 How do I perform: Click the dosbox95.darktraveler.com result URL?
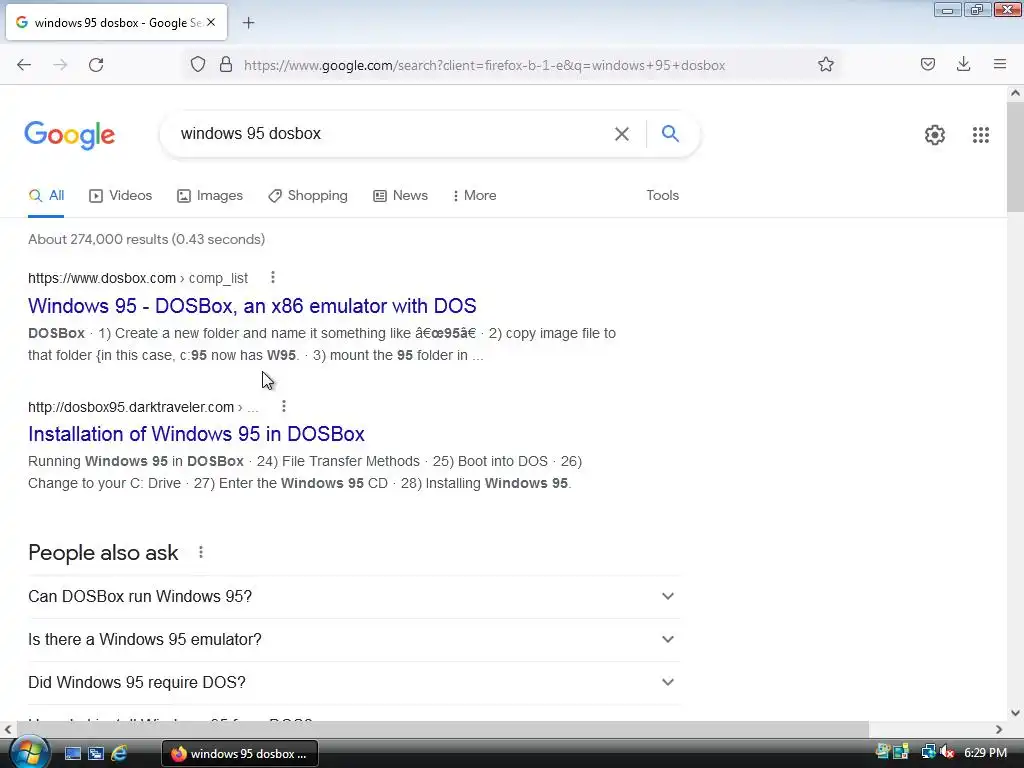(143, 407)
